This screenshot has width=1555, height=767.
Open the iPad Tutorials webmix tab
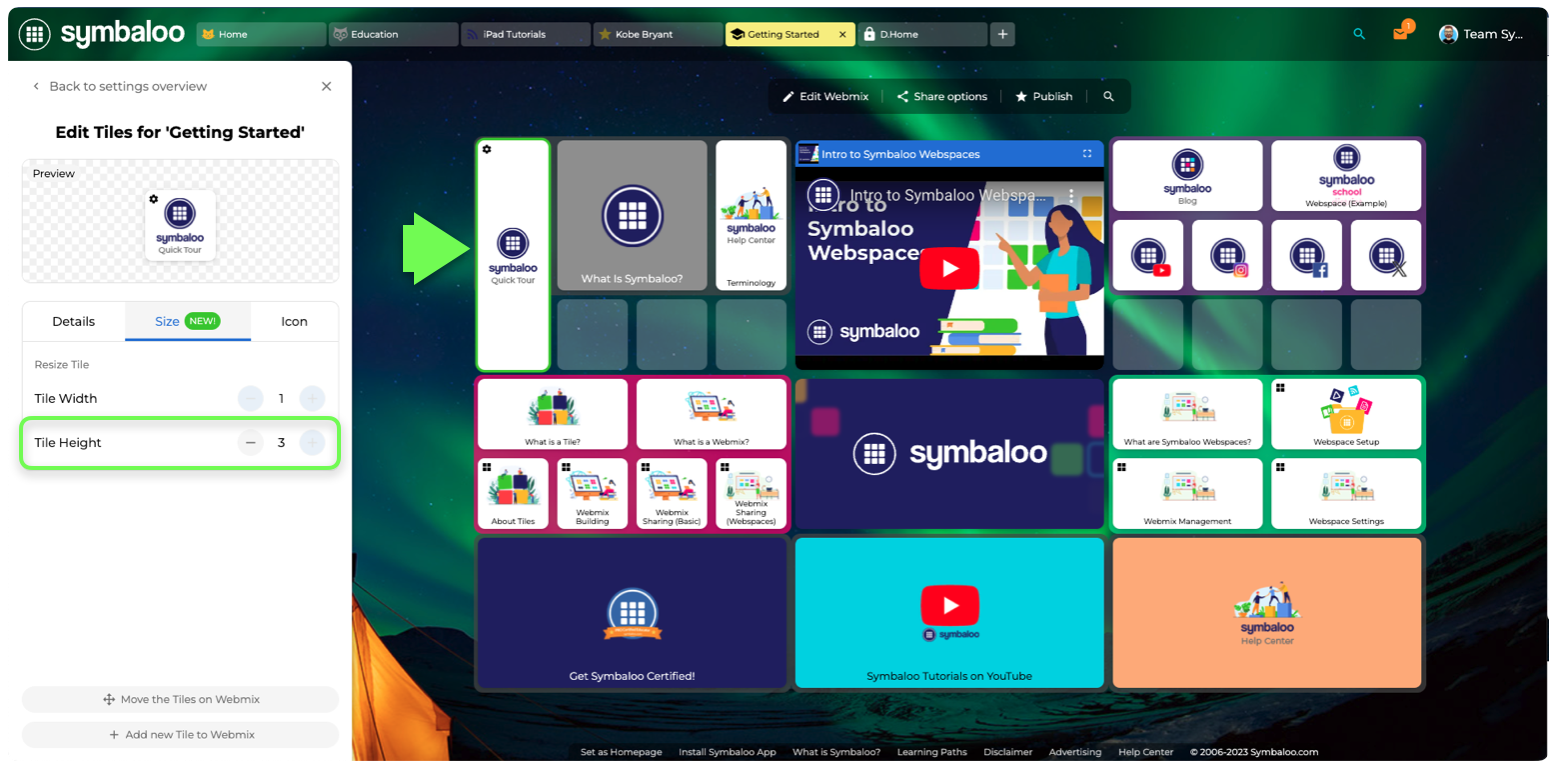click(525, 34)
